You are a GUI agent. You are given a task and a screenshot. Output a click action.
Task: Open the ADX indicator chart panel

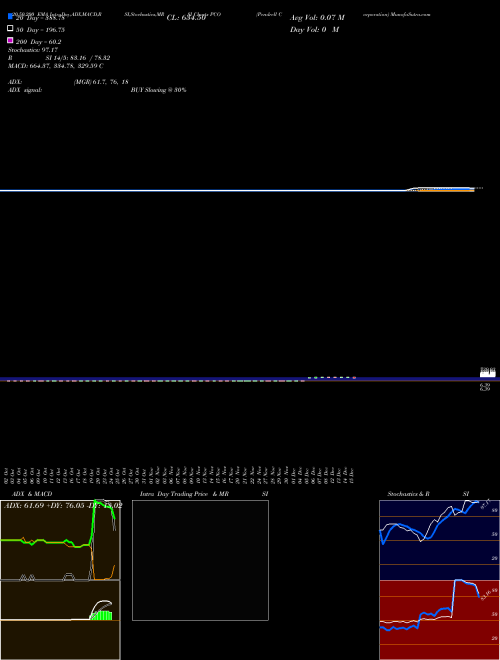(60, 540)
